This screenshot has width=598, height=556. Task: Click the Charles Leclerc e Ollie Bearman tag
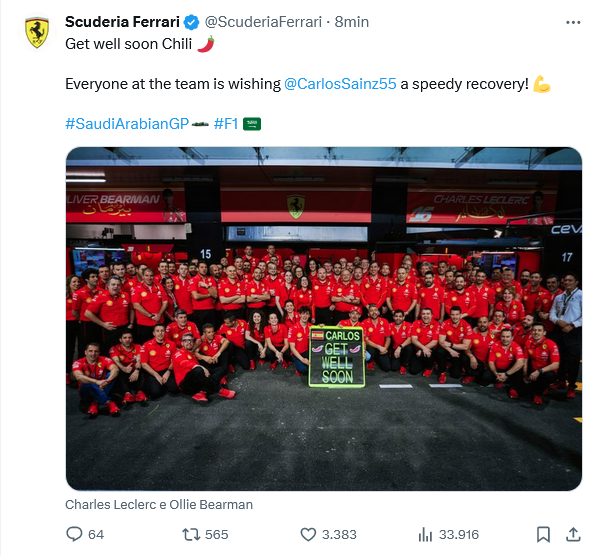[159, 505]
